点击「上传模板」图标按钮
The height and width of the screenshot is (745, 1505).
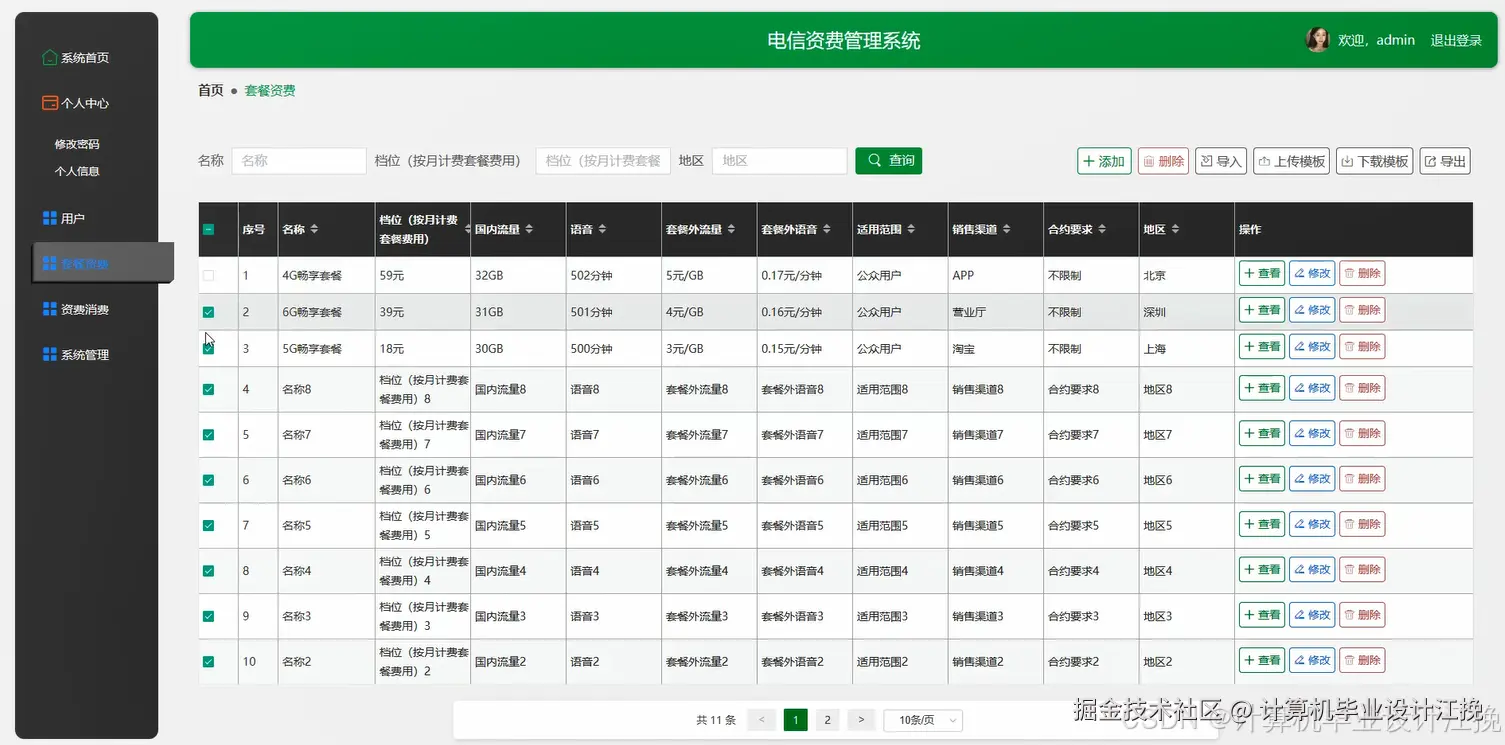1290,160
